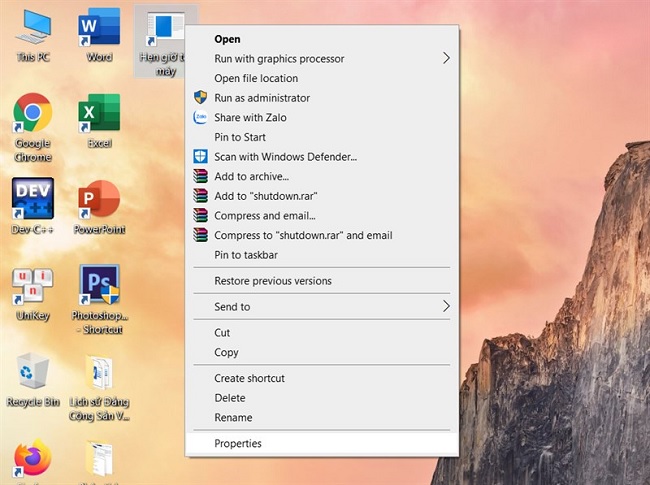The height and width of the screenshot is (485, 650).
Task: Select the Excel desktop shortcut
Action: click(99, 115)
